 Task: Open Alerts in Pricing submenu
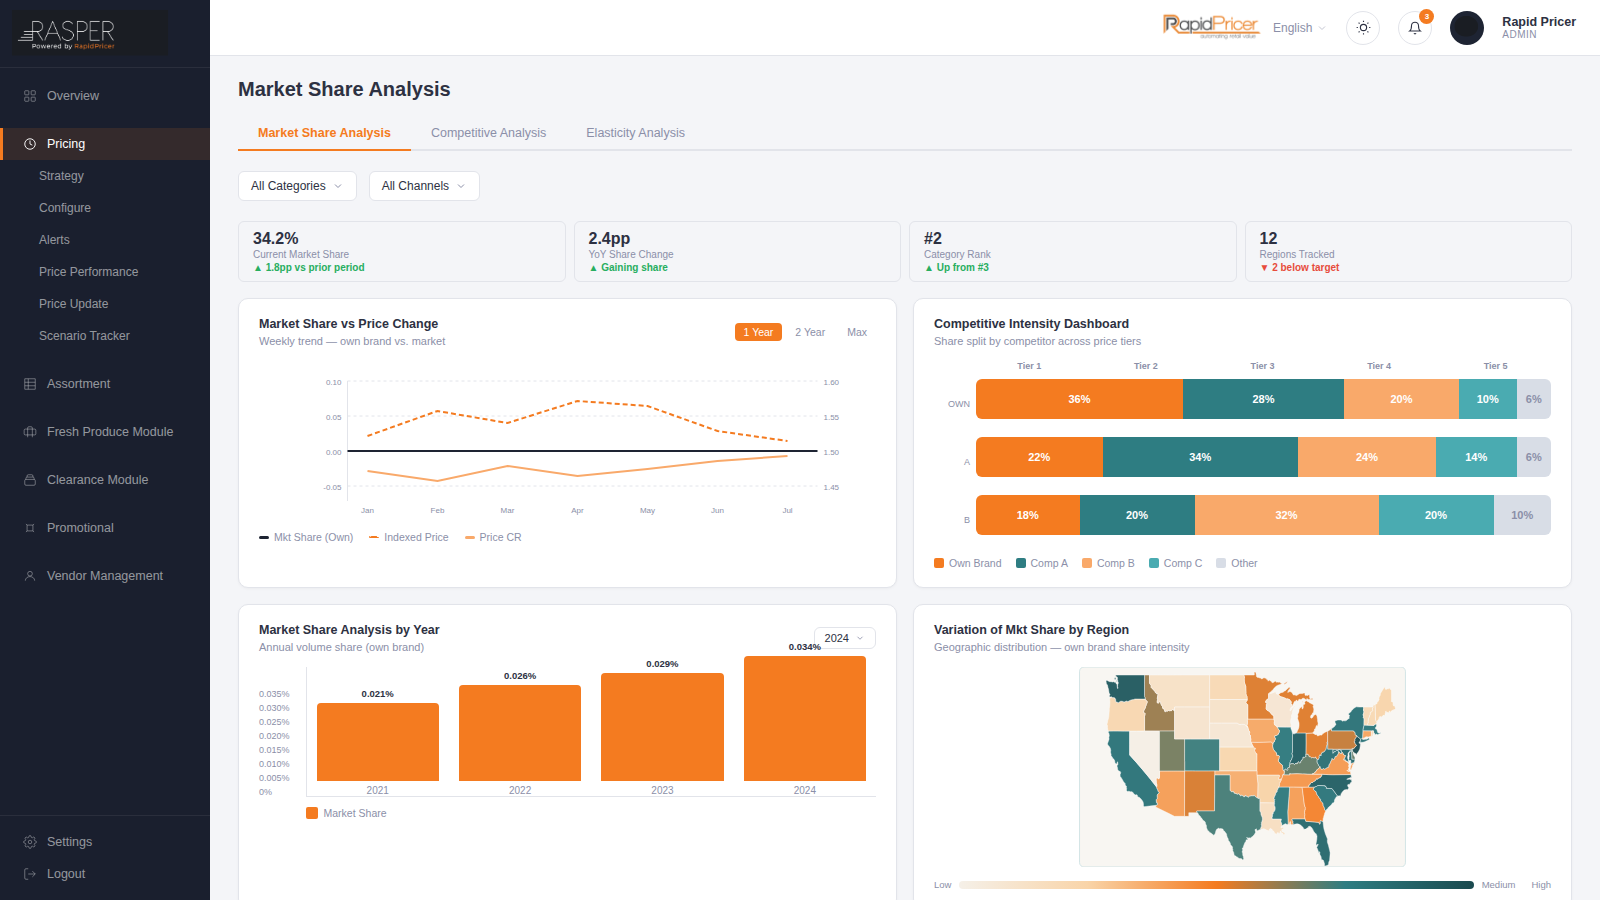pos(54,240)
